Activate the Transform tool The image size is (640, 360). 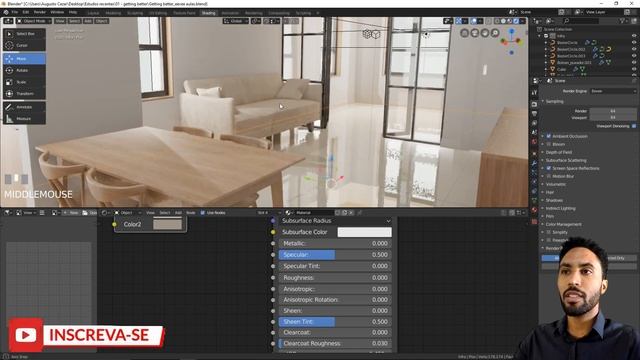coord(24,93)
